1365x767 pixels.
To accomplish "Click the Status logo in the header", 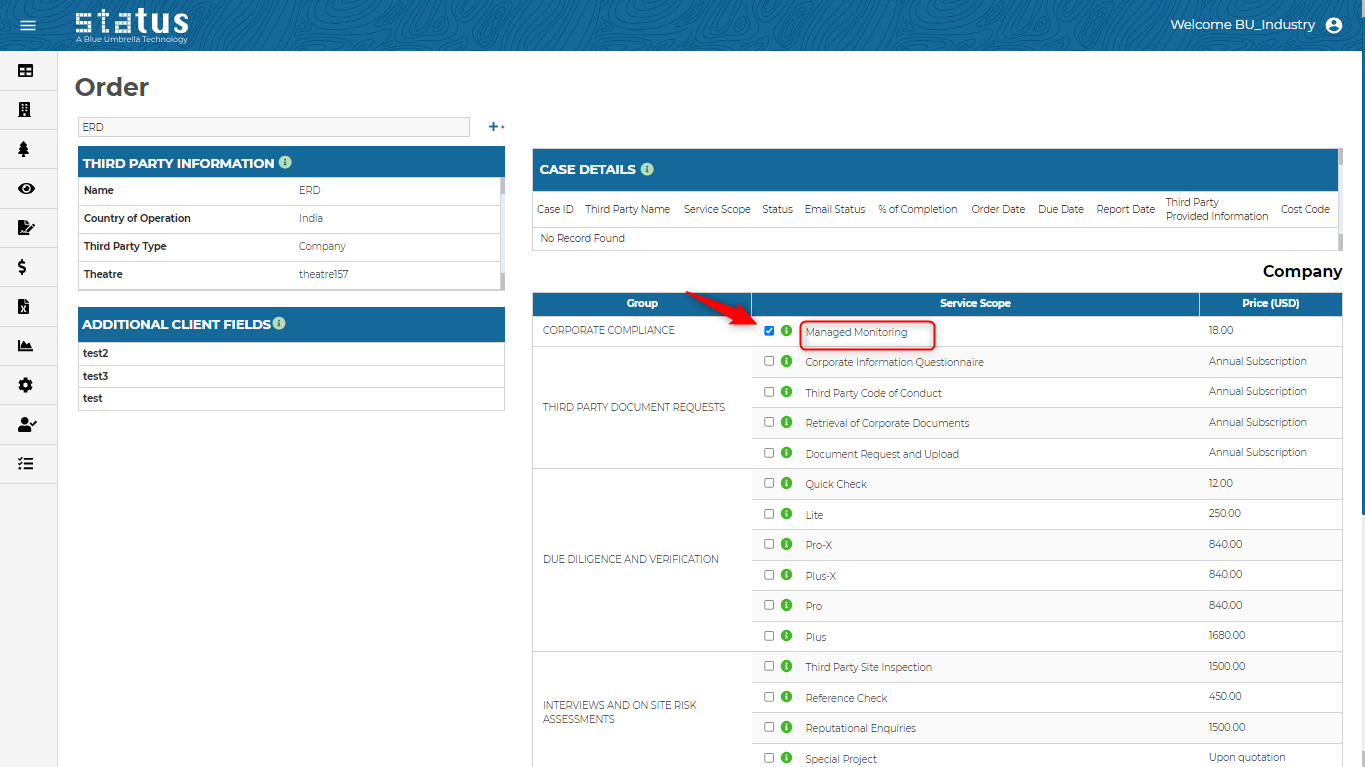I will click(x=131, y=25).
